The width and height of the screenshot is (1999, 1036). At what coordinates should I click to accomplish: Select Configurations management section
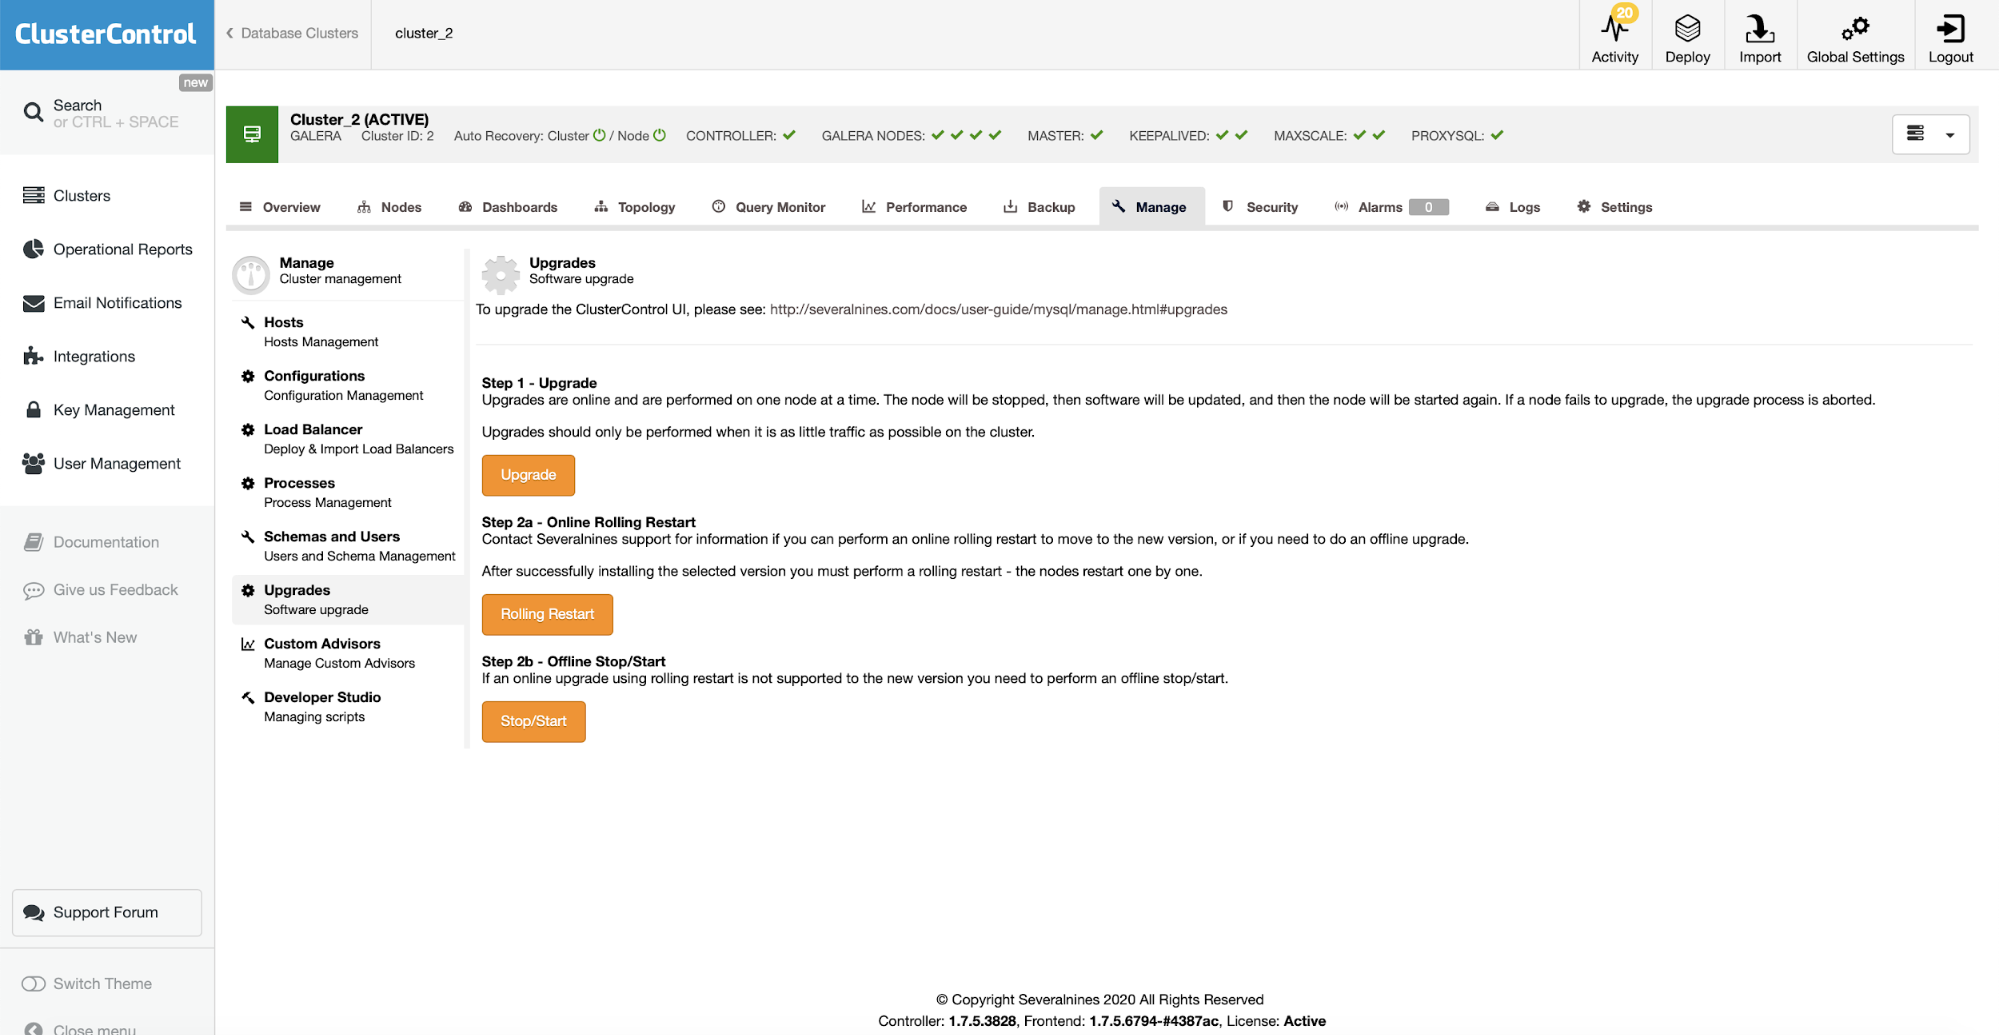pyautogui.click(x=347, y=386)
